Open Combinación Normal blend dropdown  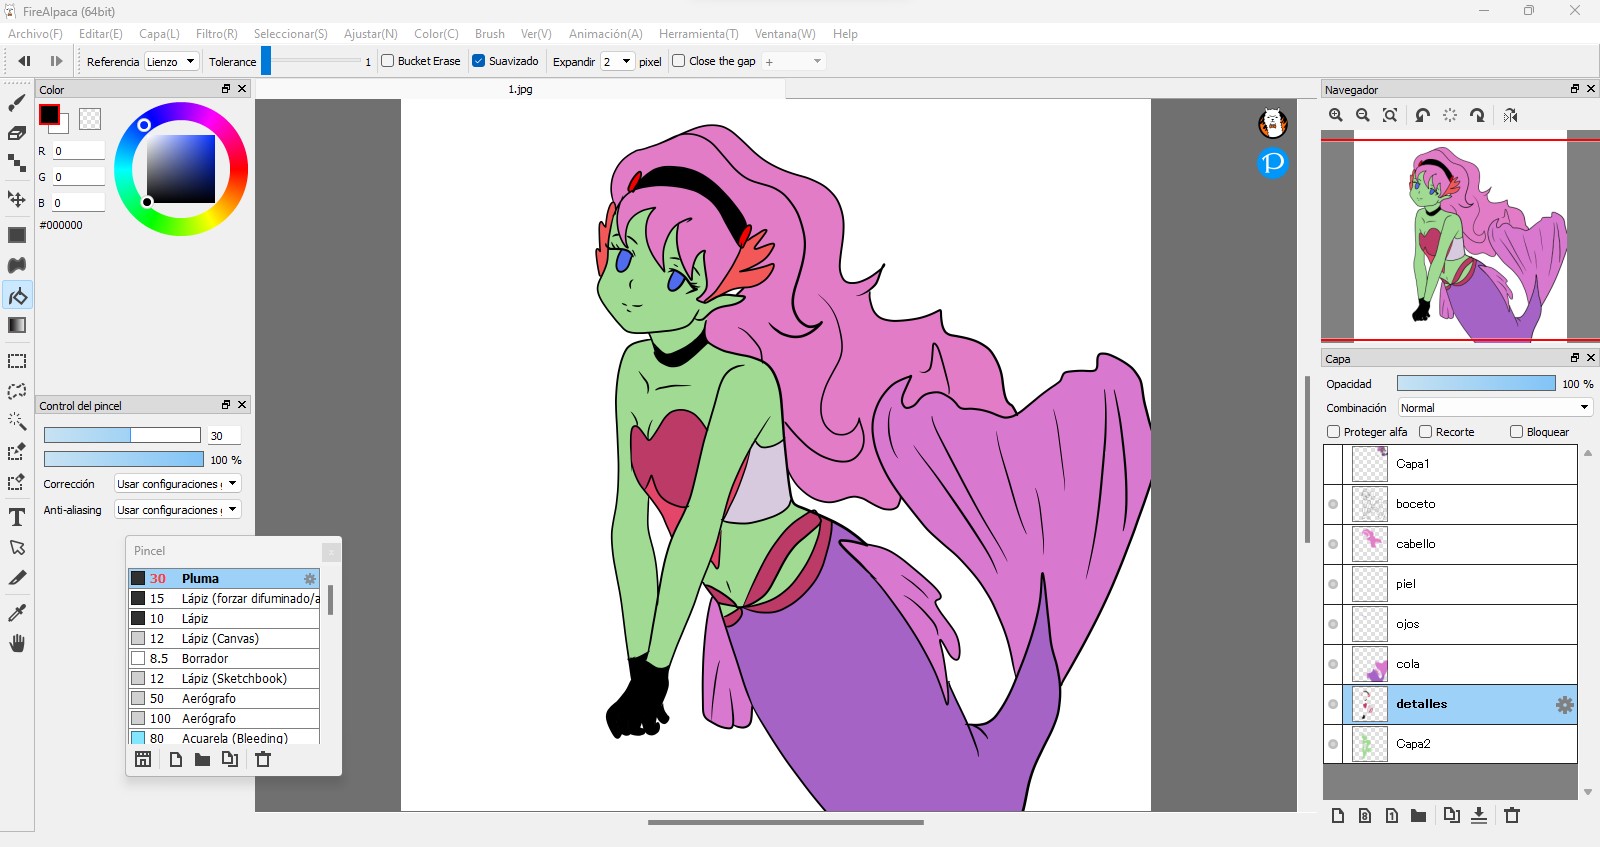1495,408
